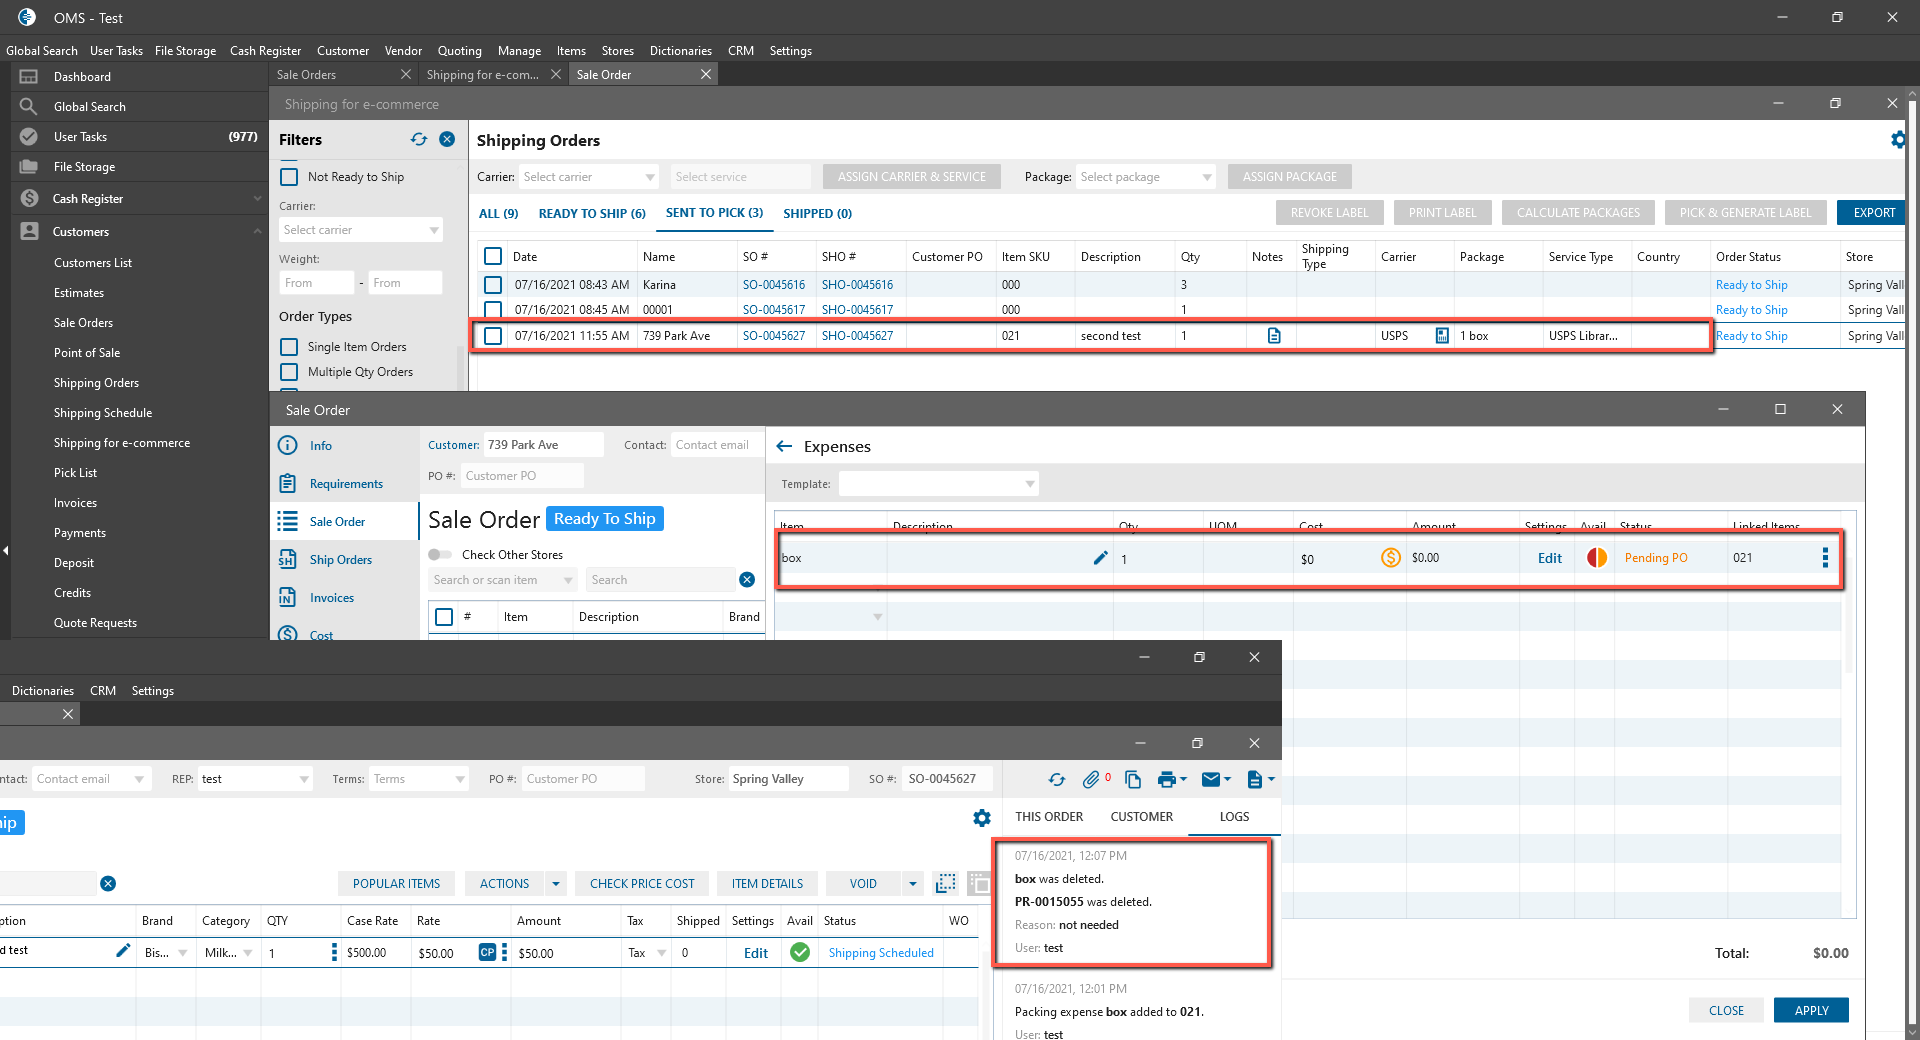Switch to SHIPPED (0) tab
The width and height of the screenshot is (1920, 1040).
(x=817, y=214)
